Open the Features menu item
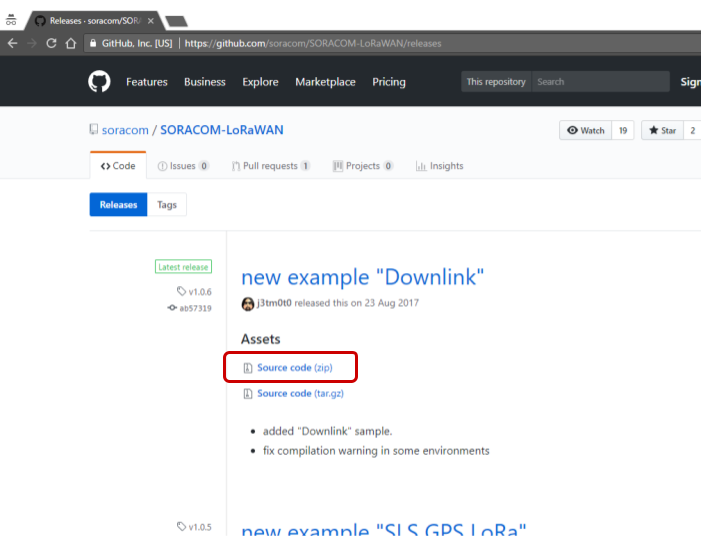This screenshot has width=702, height=536. [x=146, y=82]
